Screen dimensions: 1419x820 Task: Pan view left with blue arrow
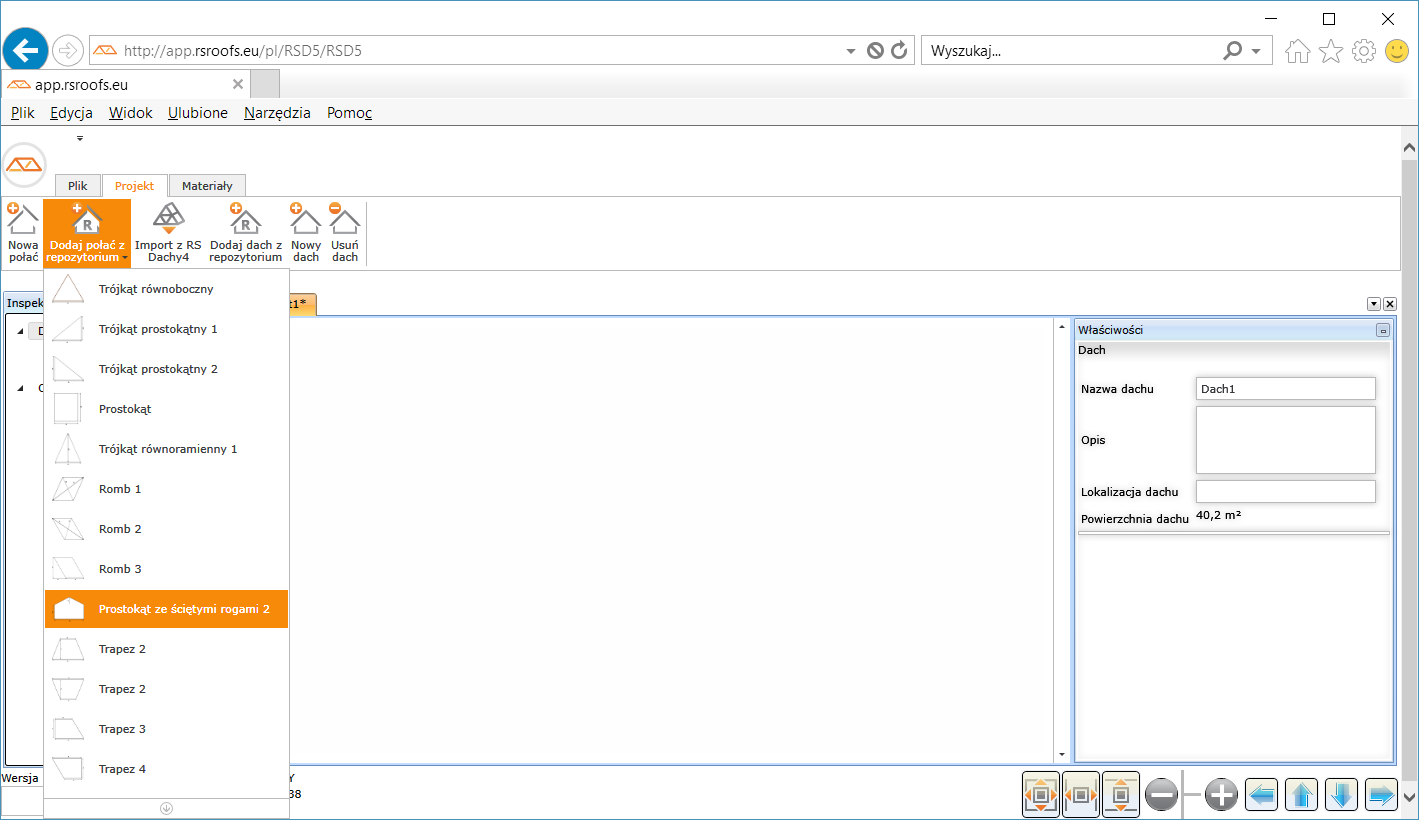click(1262, 795)
